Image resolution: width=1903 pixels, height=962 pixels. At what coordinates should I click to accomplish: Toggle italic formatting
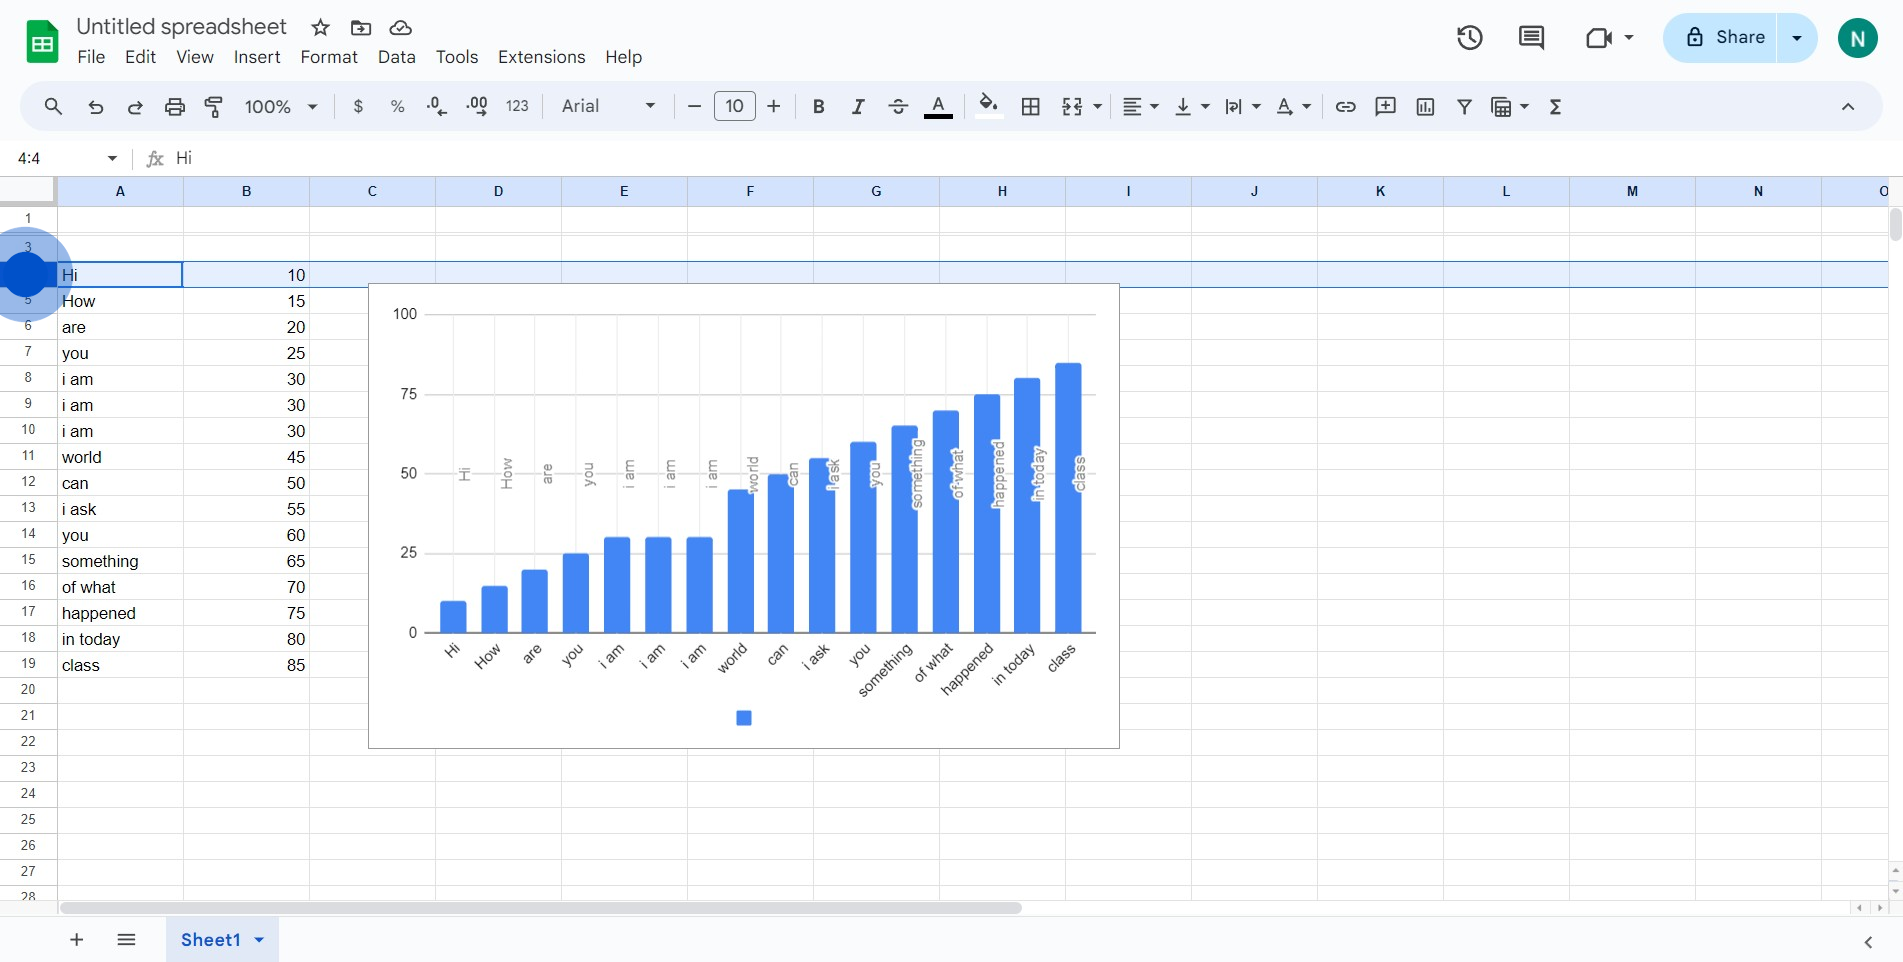[857, 107]
